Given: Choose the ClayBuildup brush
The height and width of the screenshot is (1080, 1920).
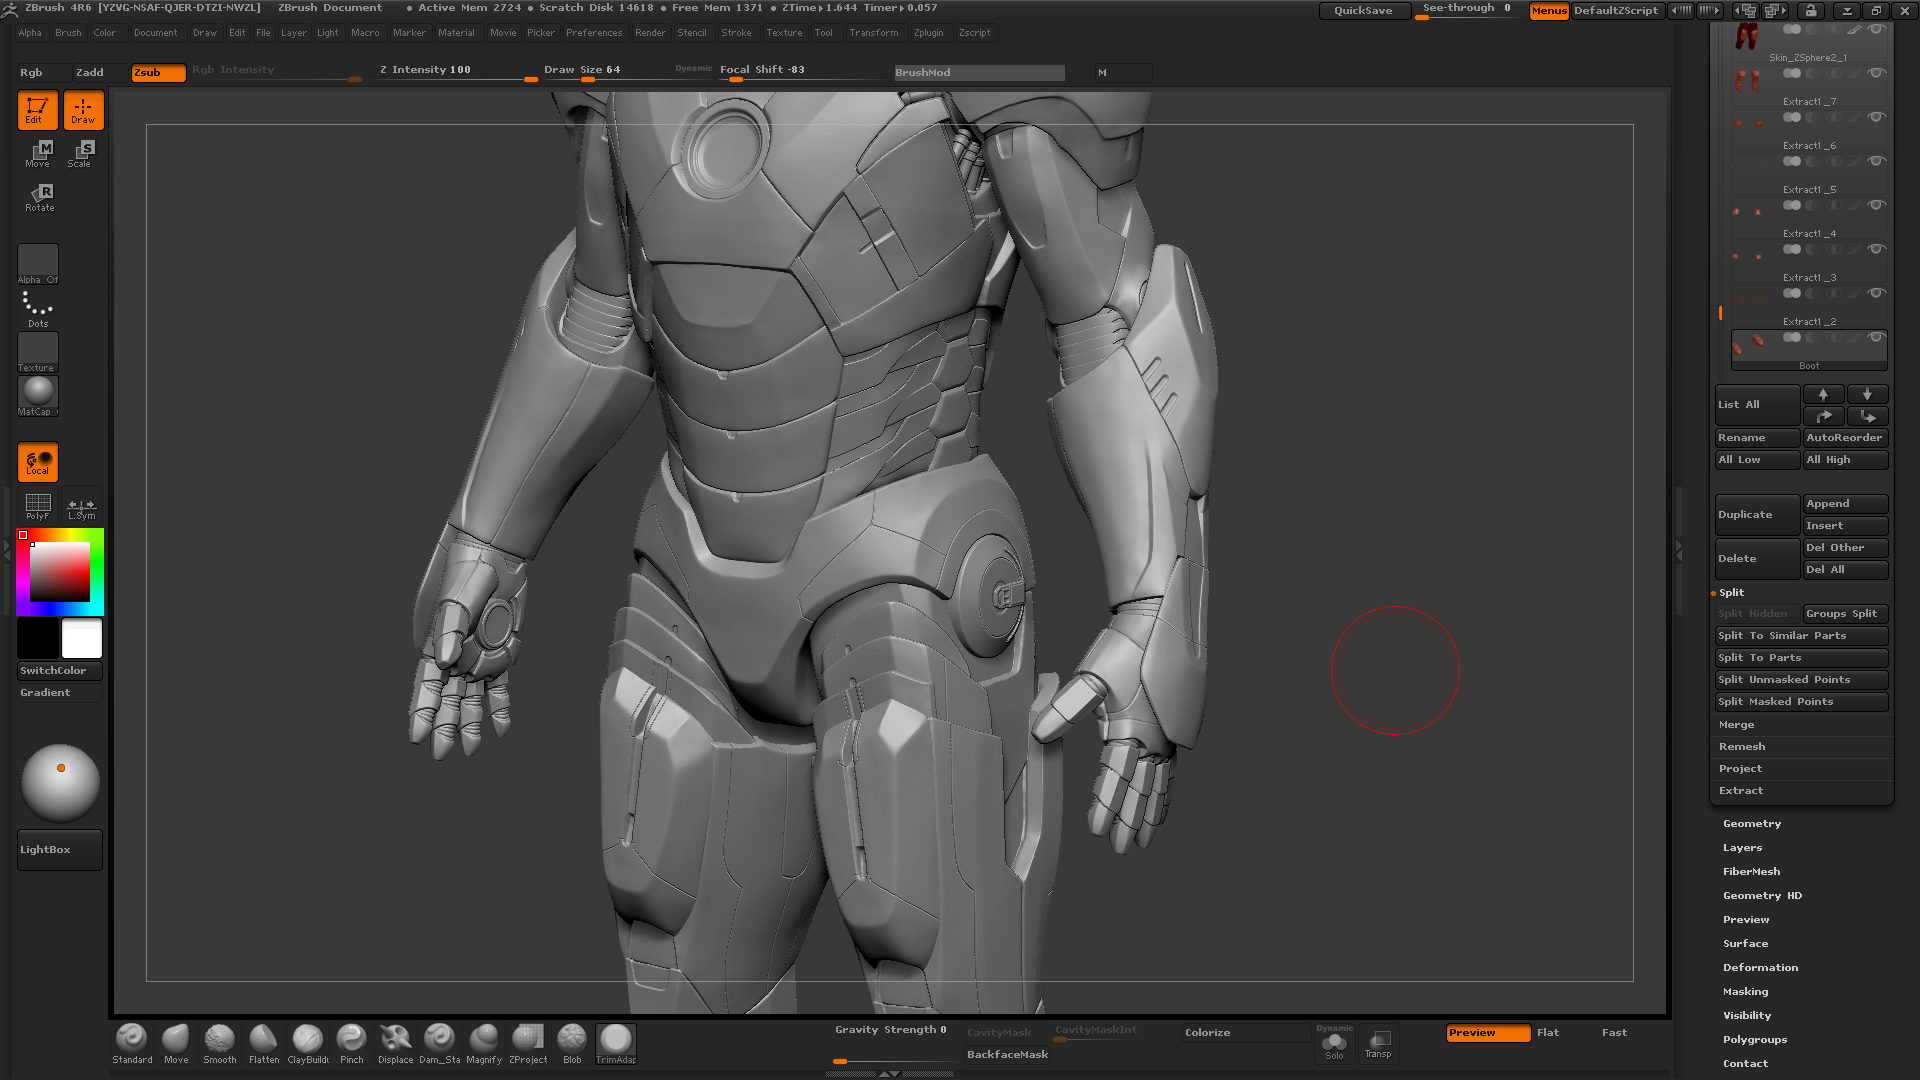Looking at the screenshot, I should (x=308, y=1044).
